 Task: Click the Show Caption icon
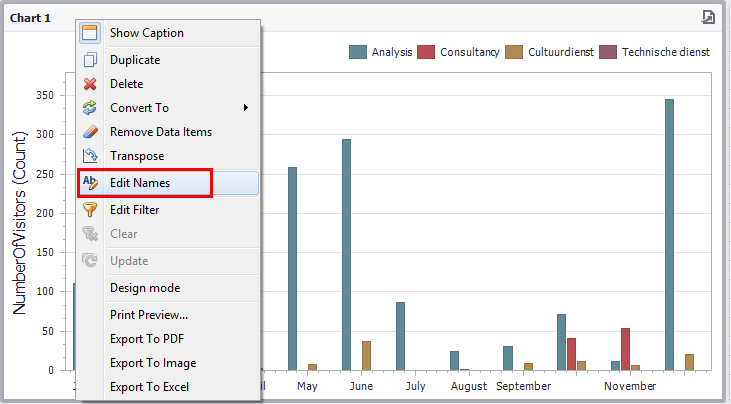[x=90, y=33]
